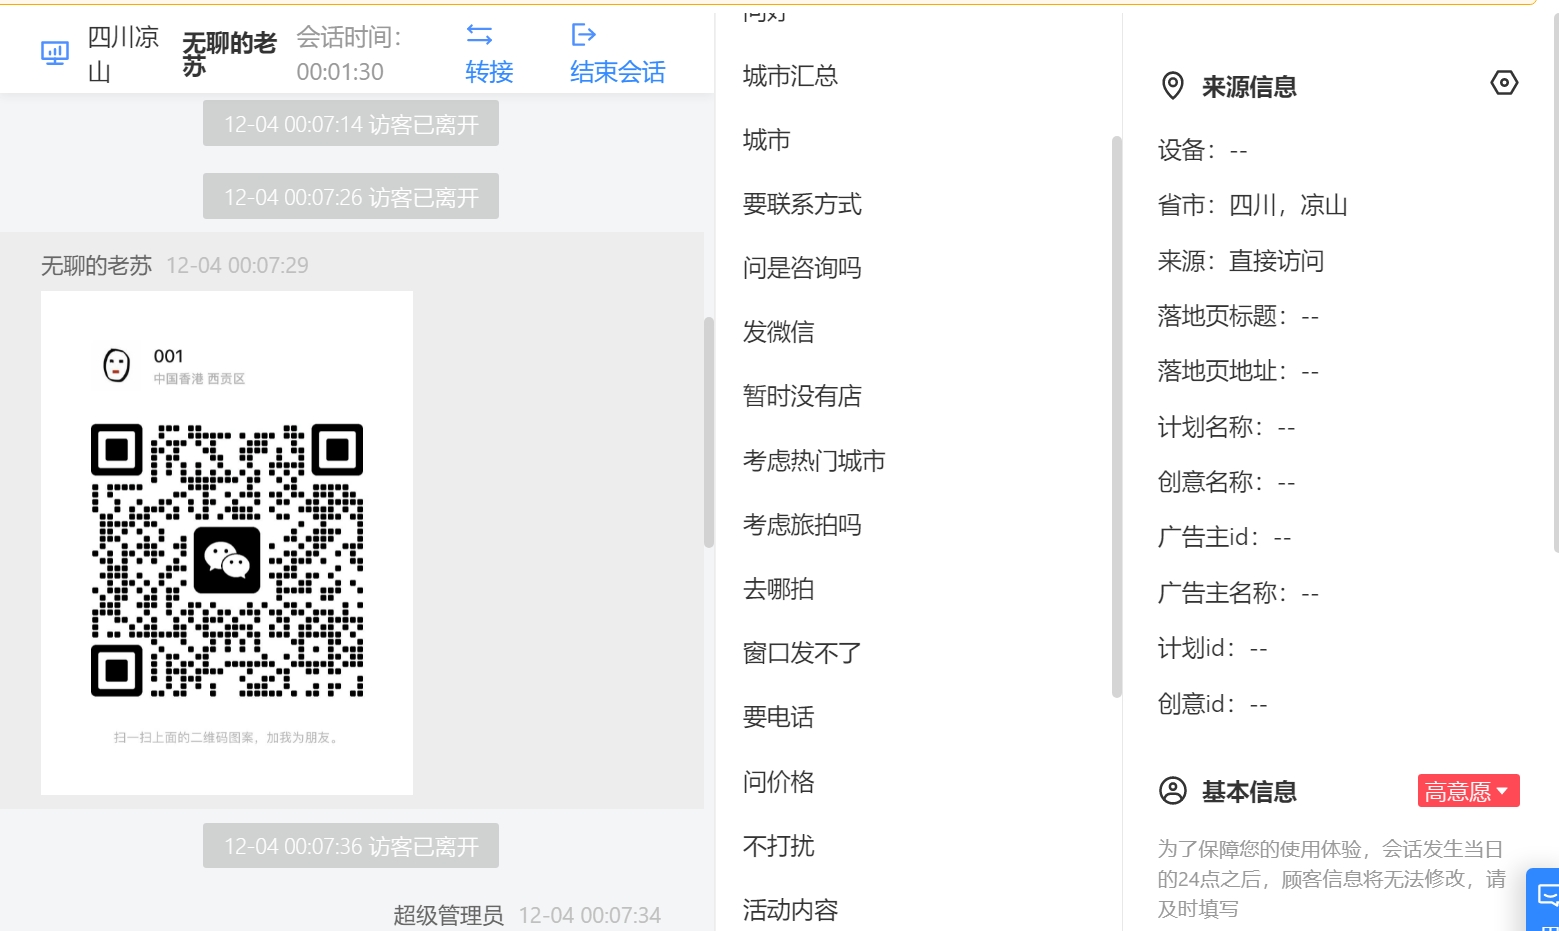Click visitor name 无聊的老苏 in header
Image resolution: width=1559 pixels, height=931 pixels.
229,54
